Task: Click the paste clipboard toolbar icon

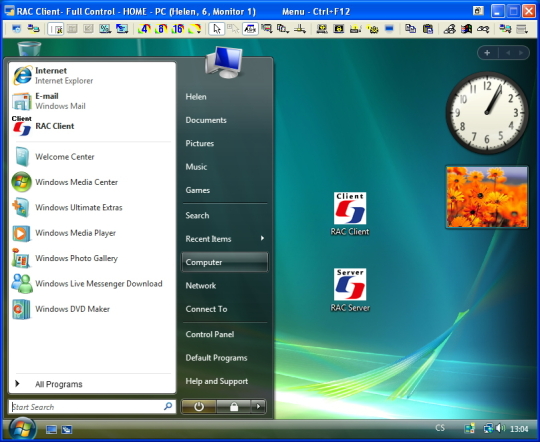Action: click(x=427, y=29)
